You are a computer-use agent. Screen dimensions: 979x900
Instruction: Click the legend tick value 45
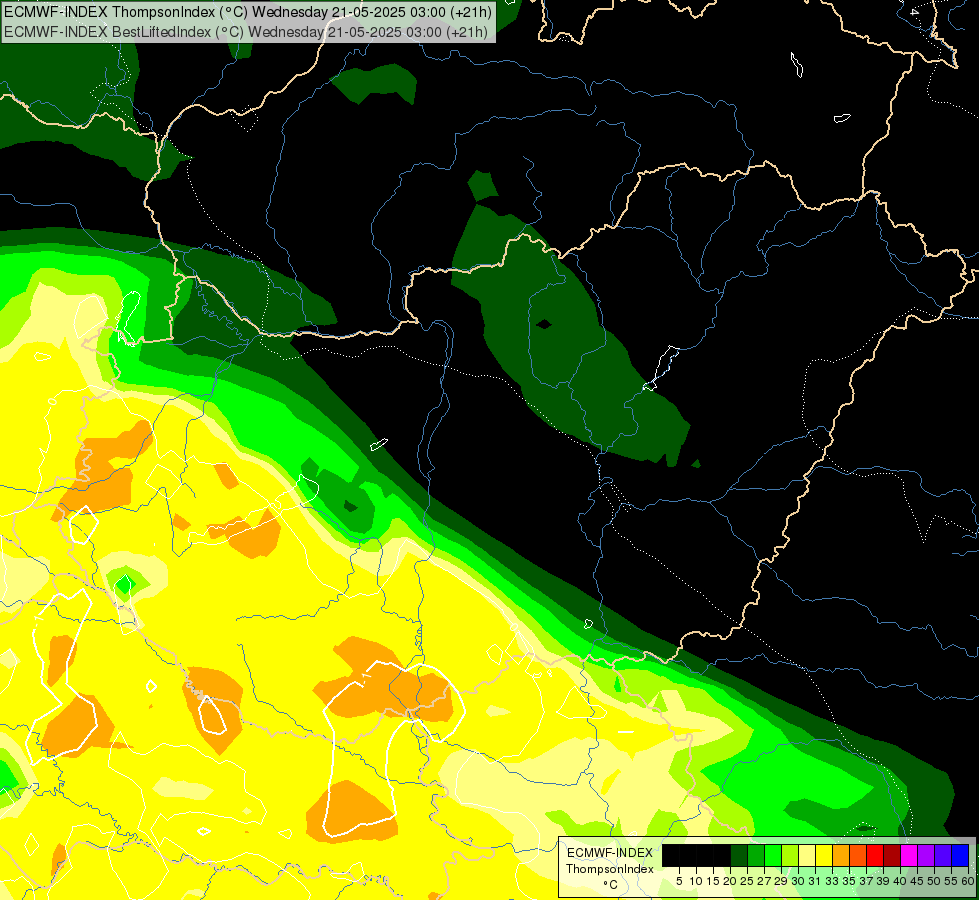(917, 881)
